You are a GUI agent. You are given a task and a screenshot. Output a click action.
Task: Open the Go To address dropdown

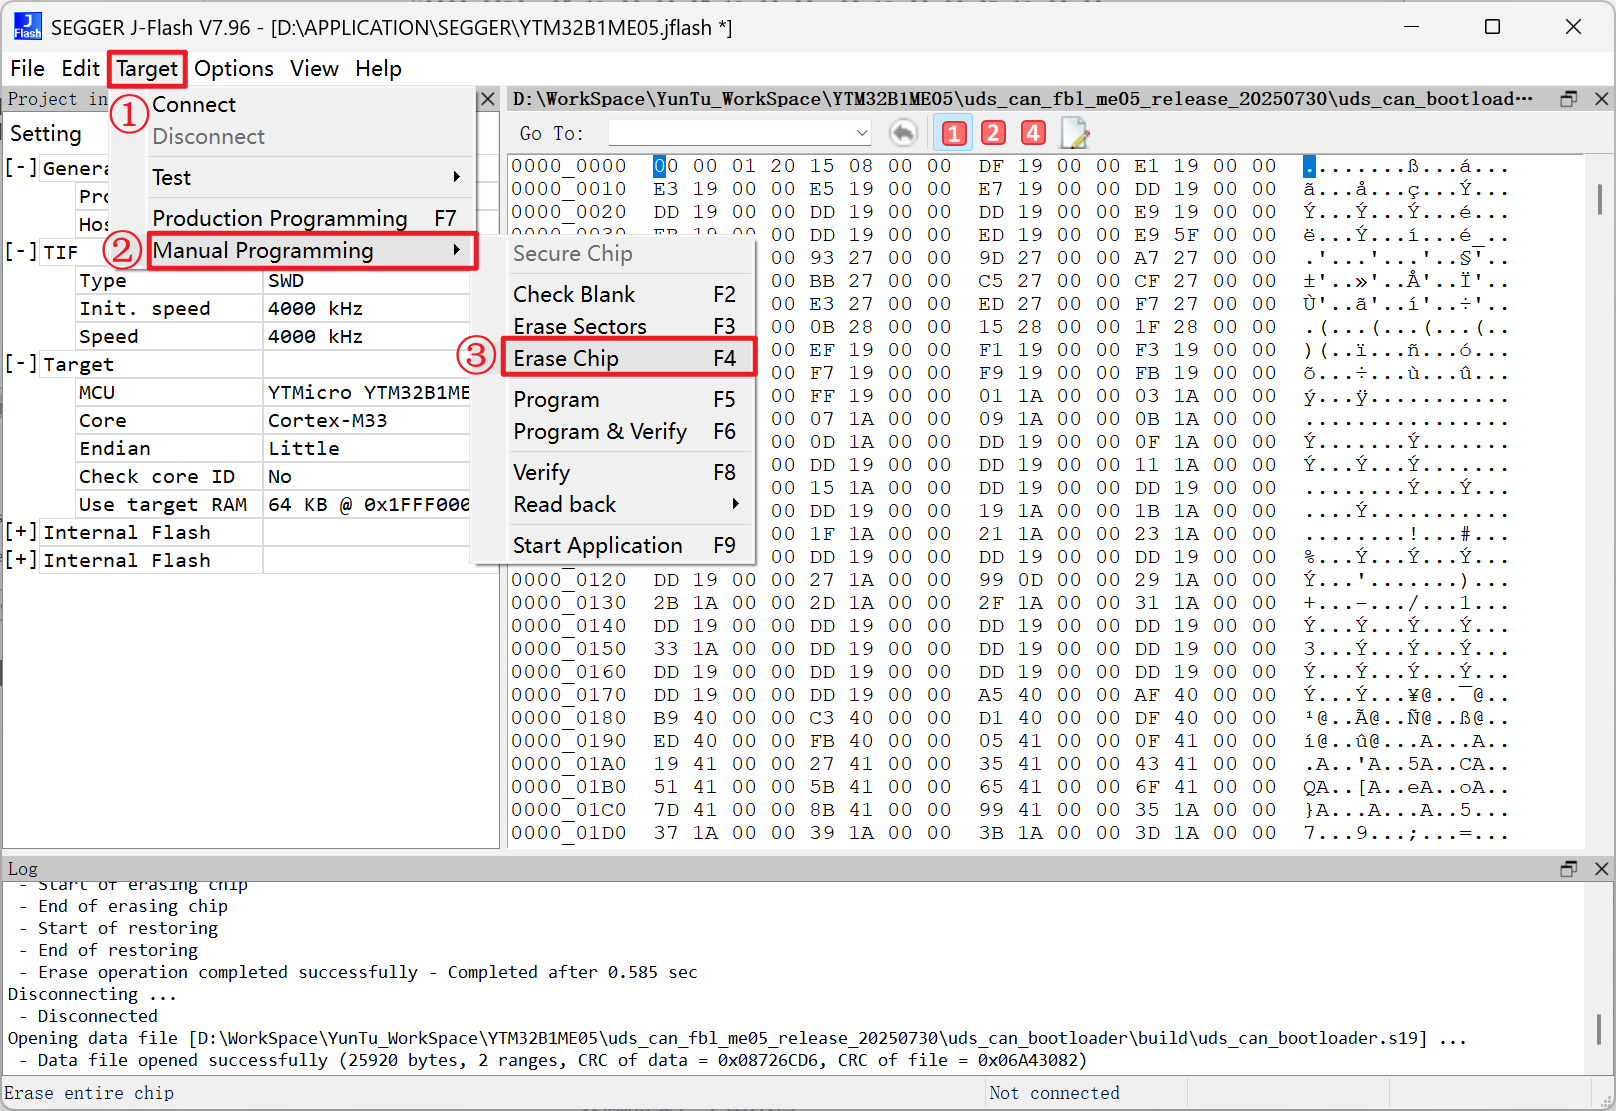pyautogui.click(x=861, y=133)
